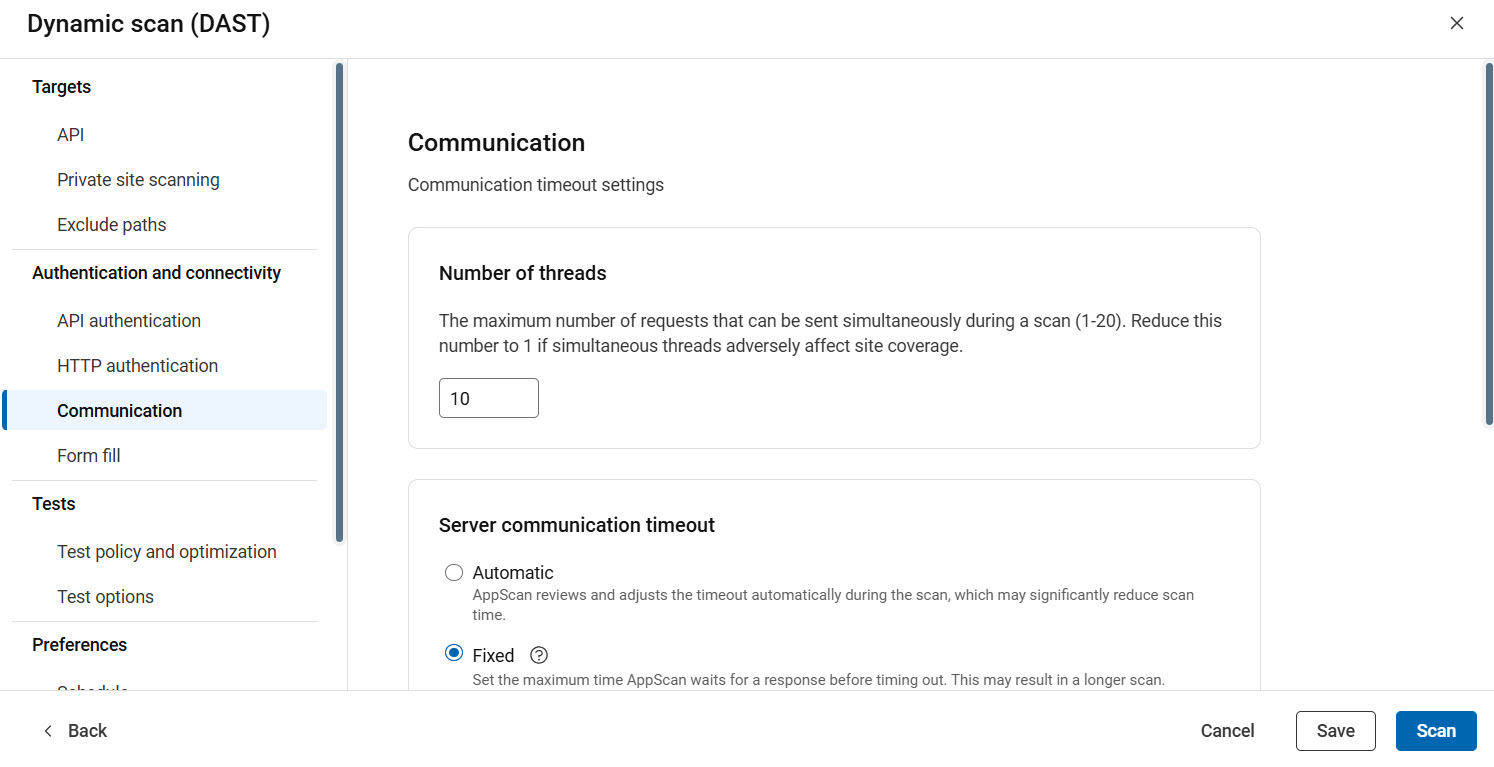The width and height of the screenshot is (1494, 767).
Task: Click the back chevron arrow
Action: [x=47, y=730]
